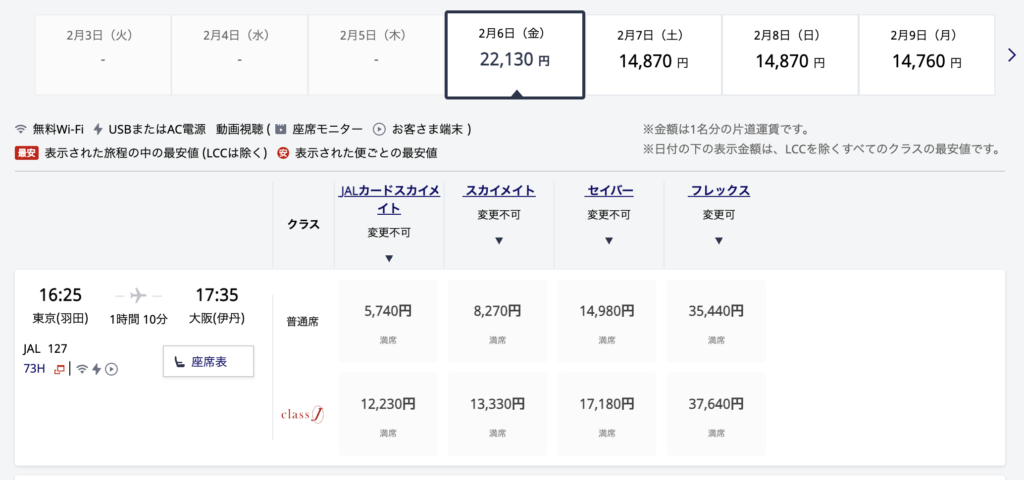Choose the 12,230円 Class J fare cell
The image size is (1024, 480).
(389, 414)
